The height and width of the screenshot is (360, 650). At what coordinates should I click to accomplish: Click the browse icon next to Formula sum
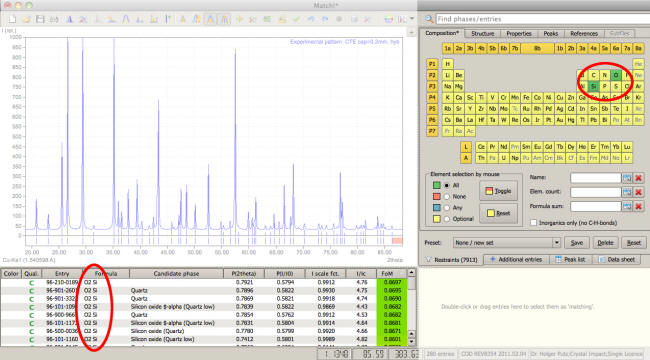coord(627,206)
